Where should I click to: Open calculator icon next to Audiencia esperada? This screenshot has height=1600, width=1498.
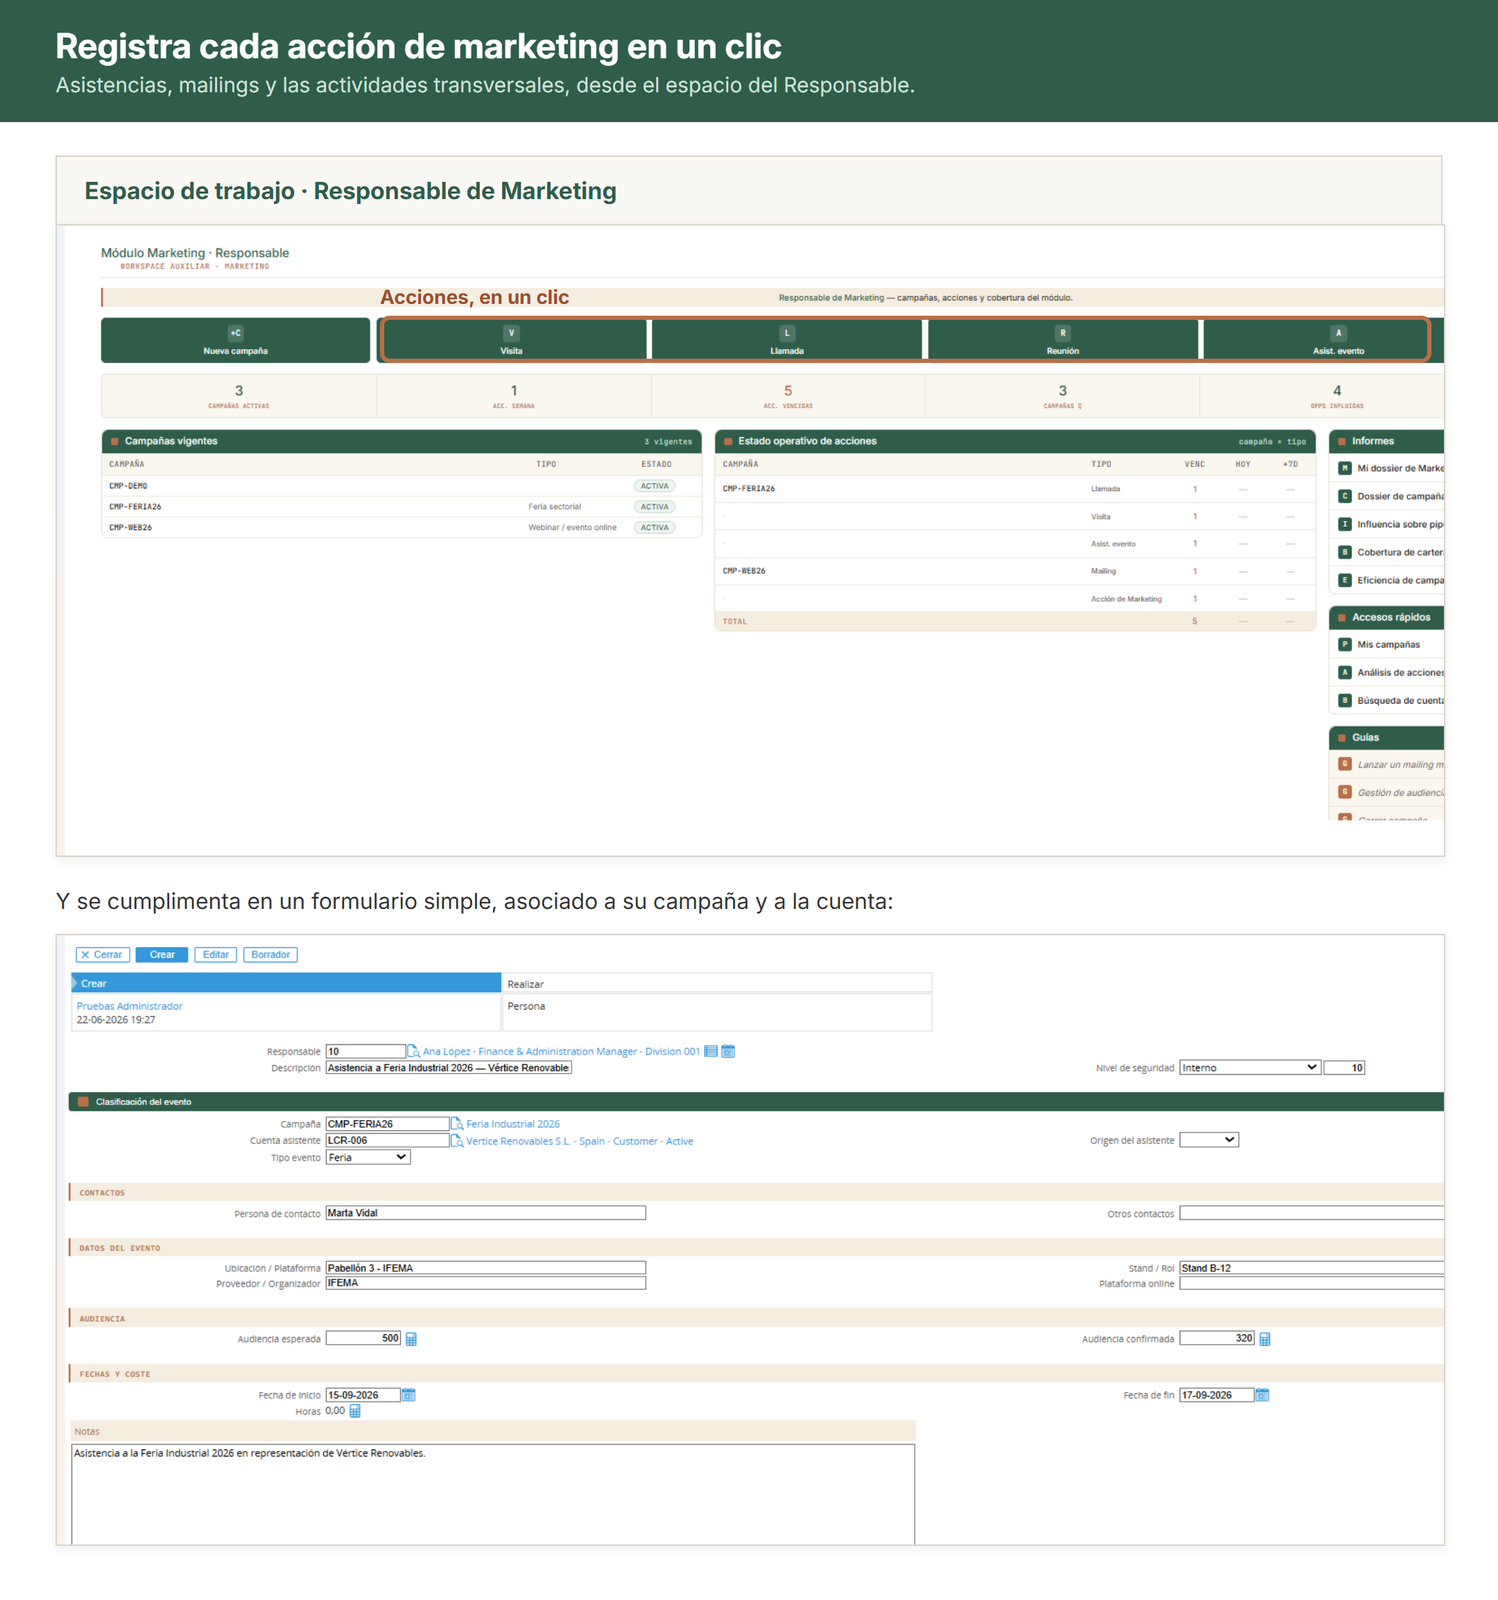(411, 1339)
